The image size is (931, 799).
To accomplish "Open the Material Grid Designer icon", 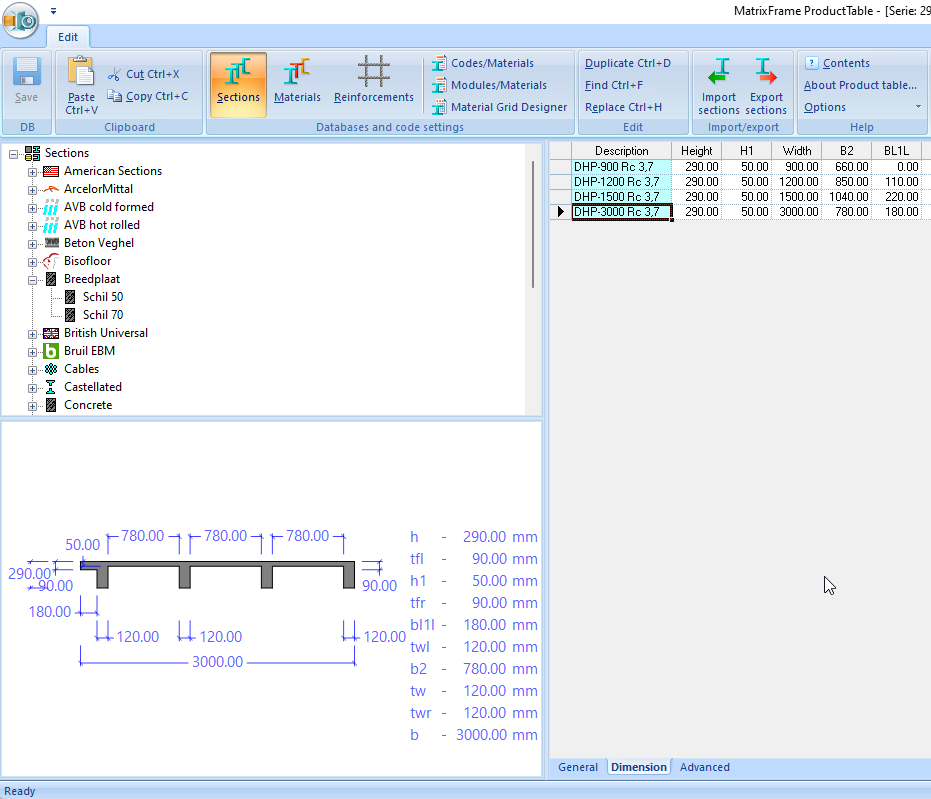I will [x=439, y=107].
